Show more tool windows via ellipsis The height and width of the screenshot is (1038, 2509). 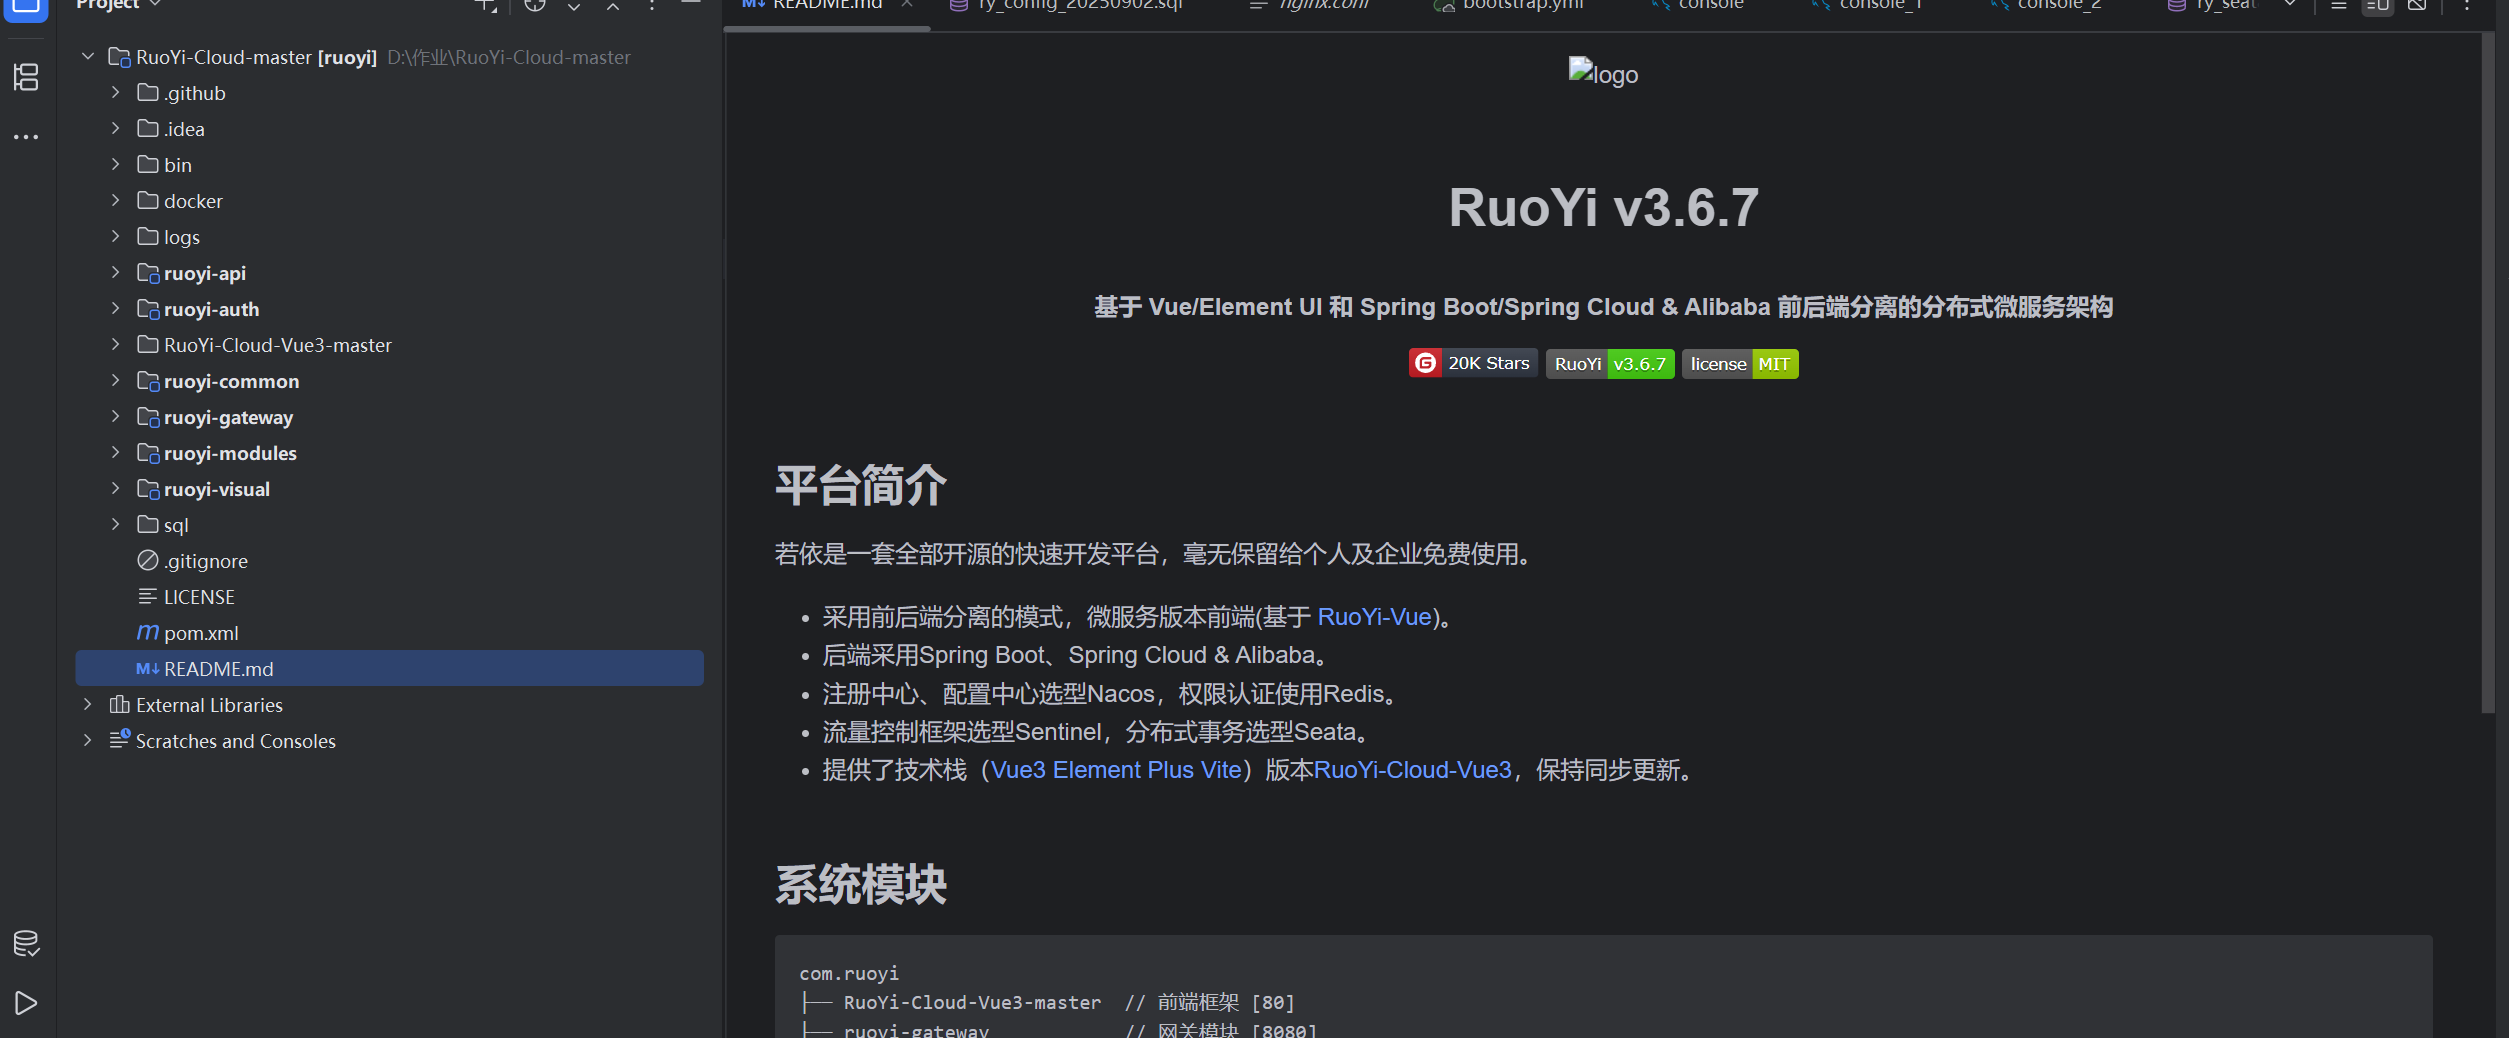click(26, 136)
